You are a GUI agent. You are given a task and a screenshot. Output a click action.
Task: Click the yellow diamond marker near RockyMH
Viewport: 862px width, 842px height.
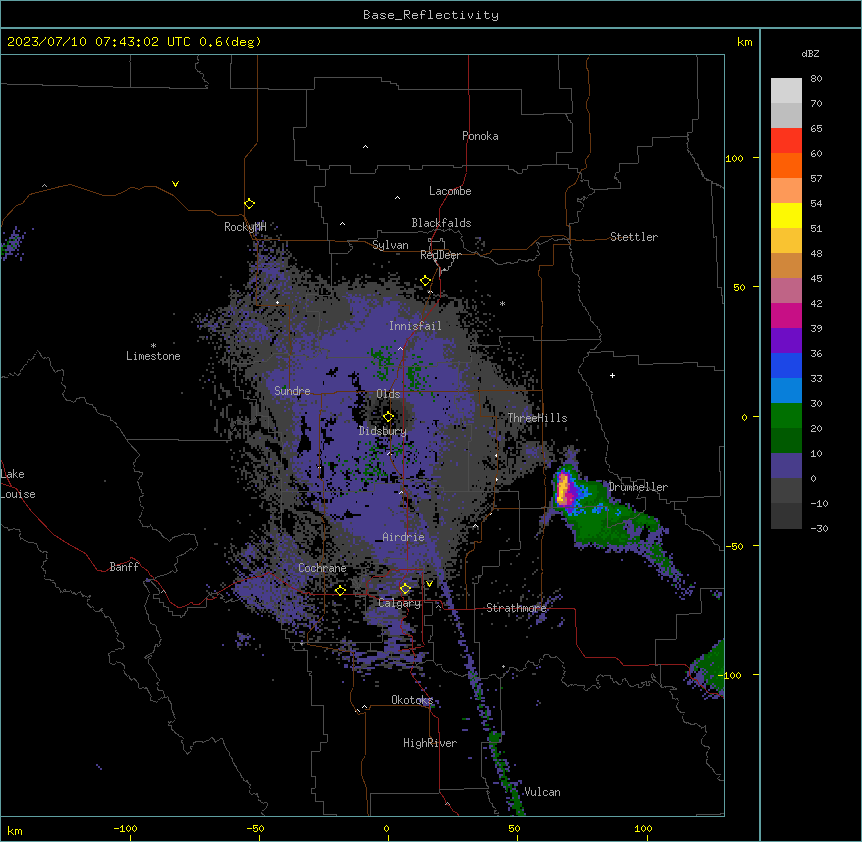(x=249, y=204)
